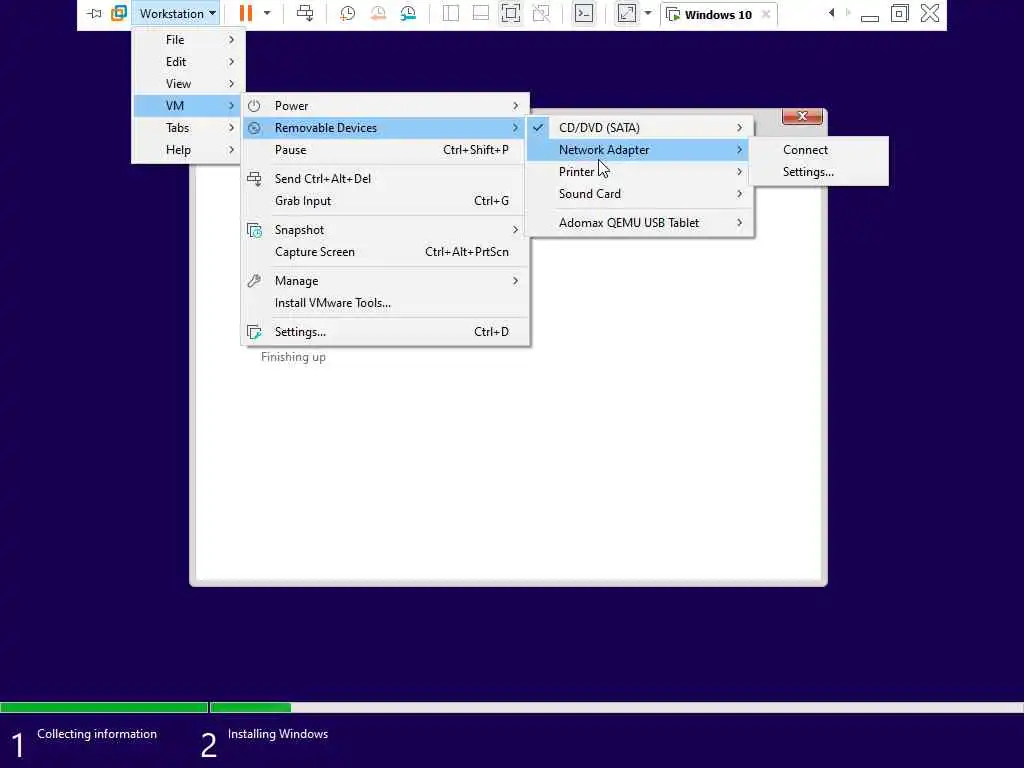Expand Network Adapter submenu arrow
1024x768 pixels.
(739, 150)
